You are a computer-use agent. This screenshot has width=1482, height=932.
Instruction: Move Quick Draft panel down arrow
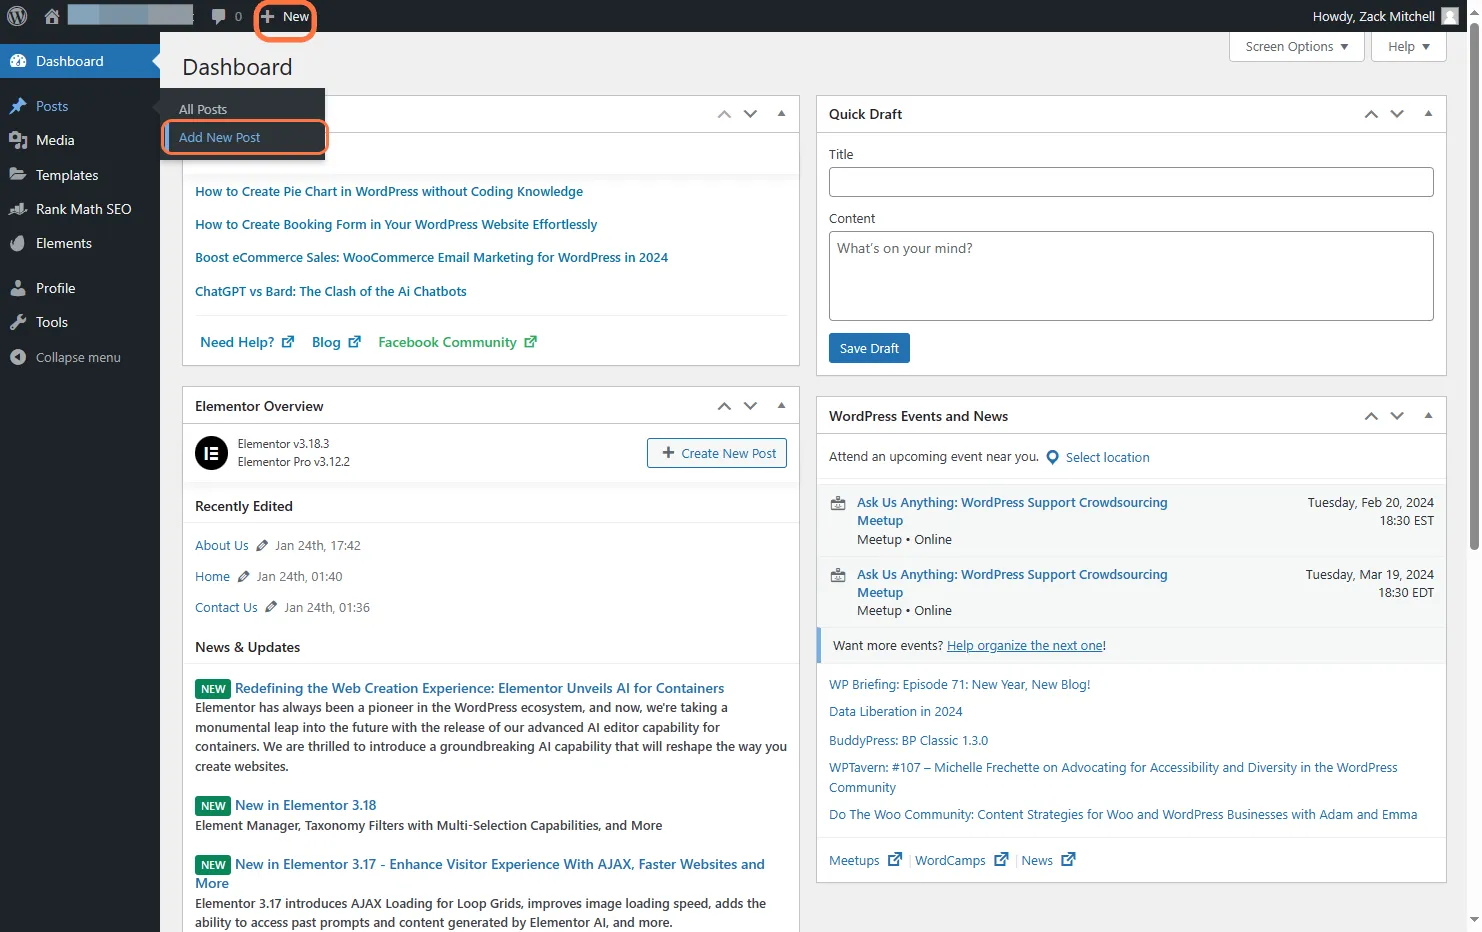[1397, 114]
